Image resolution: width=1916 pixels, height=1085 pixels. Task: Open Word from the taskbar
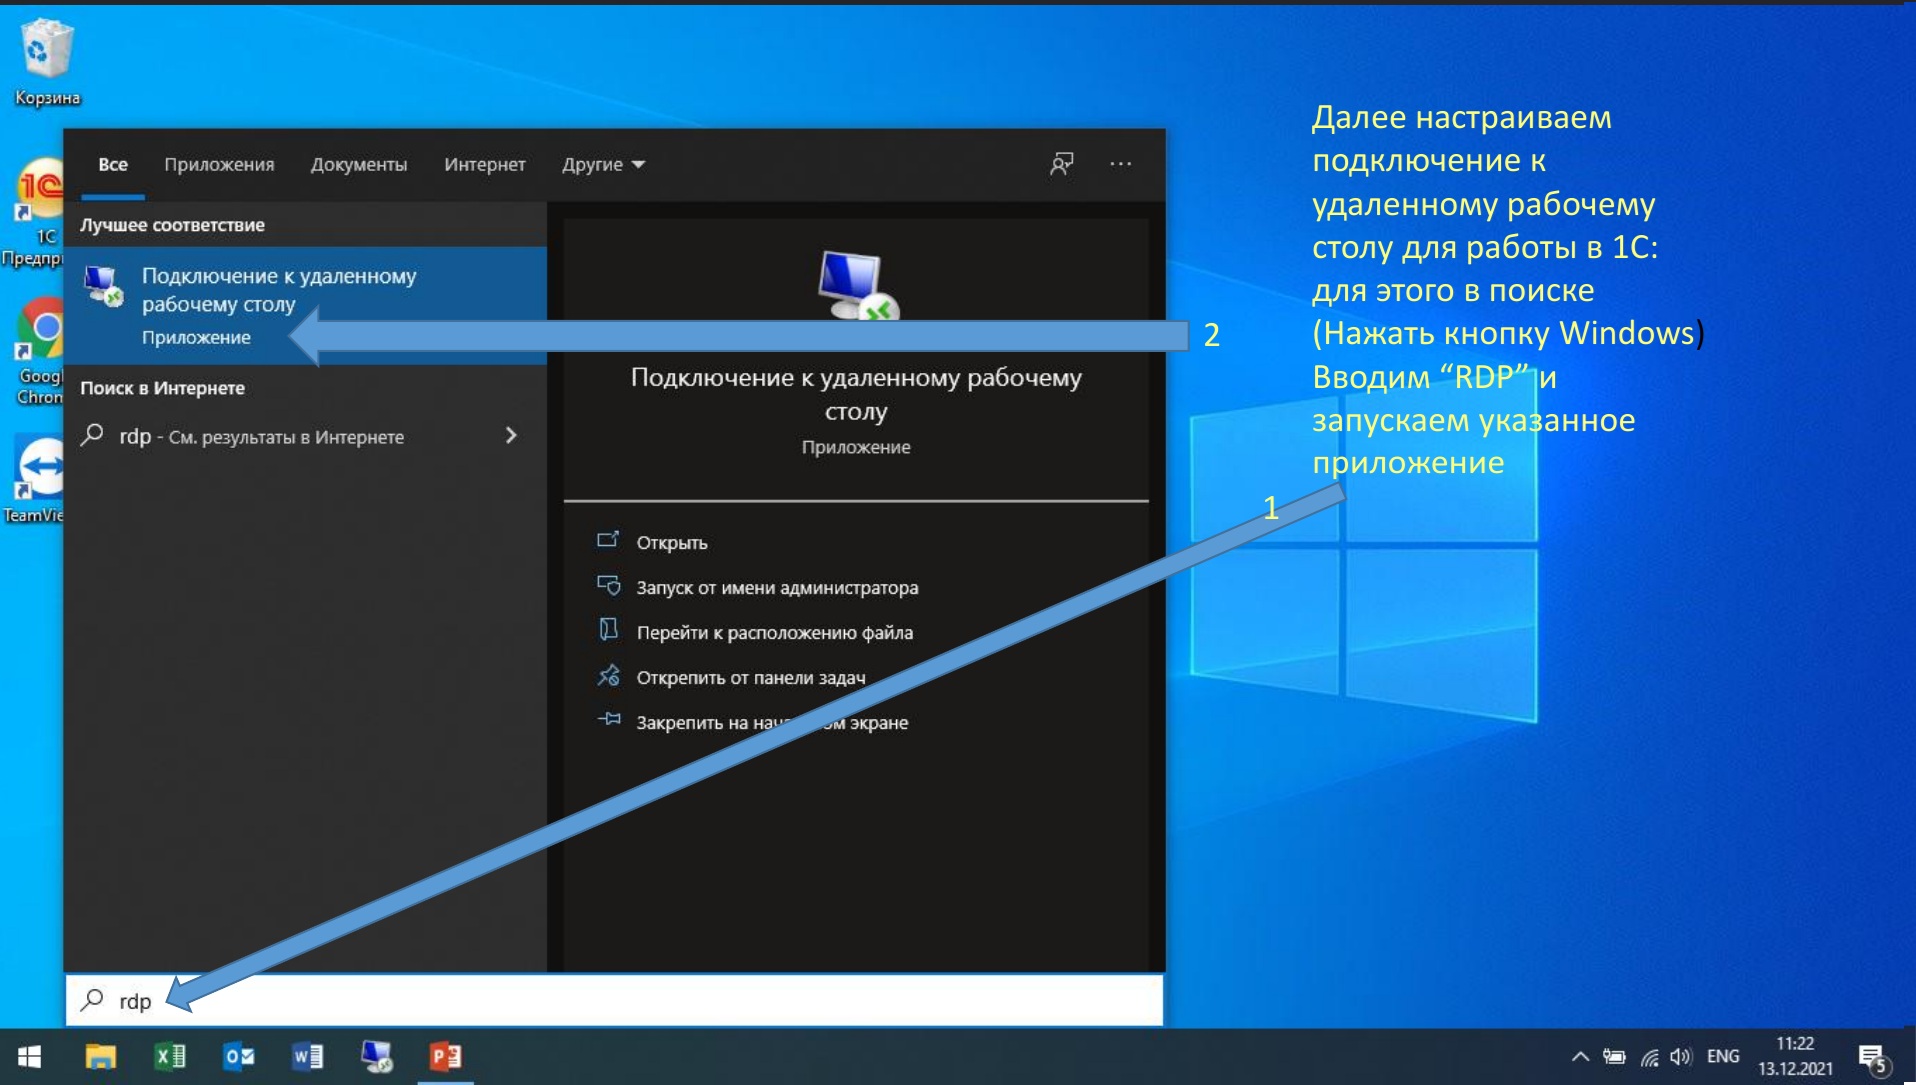[307, 1057]
